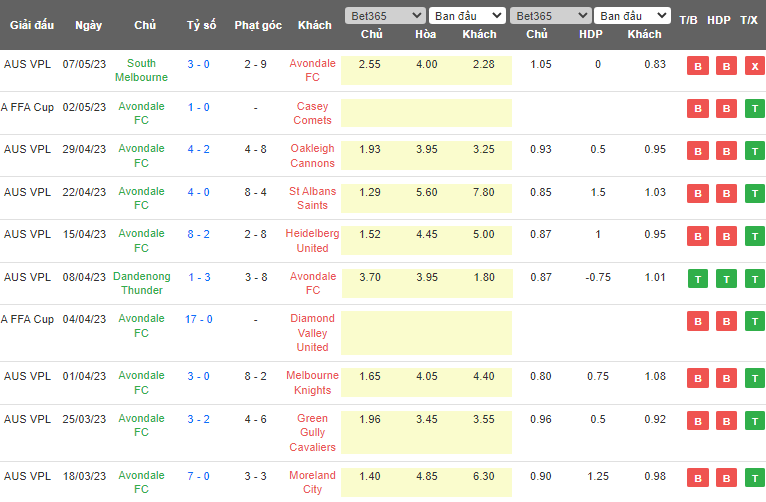
Task: Open the South Melbourne team link
Action: coord(141,70)
